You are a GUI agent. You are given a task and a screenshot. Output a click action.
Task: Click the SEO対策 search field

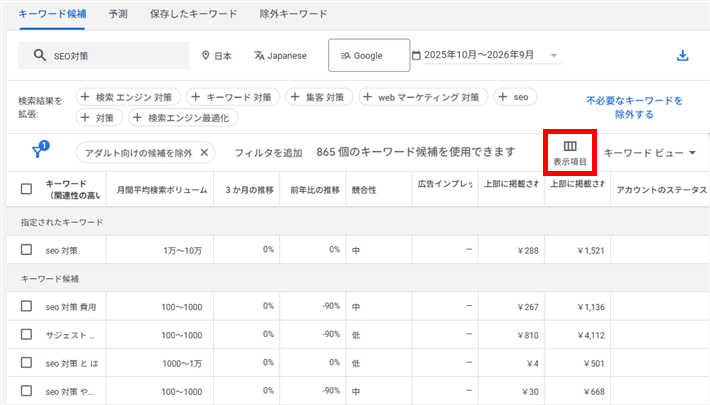coord(103,55)
